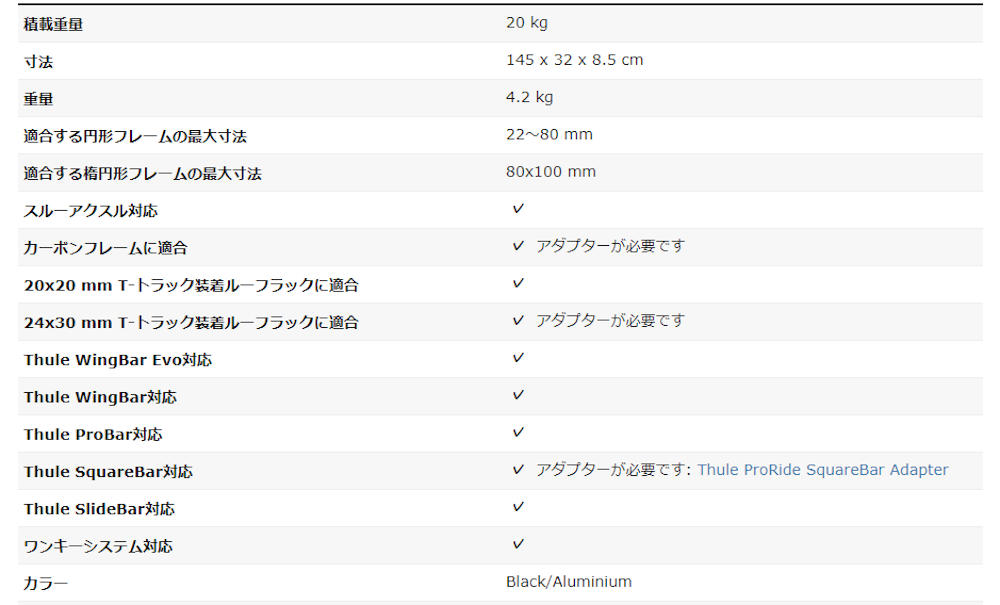Click the checkmark for 24x30 mm T-トラック row
The height and width of the screenshot is (605, 1000).
[x=518, y=320]
